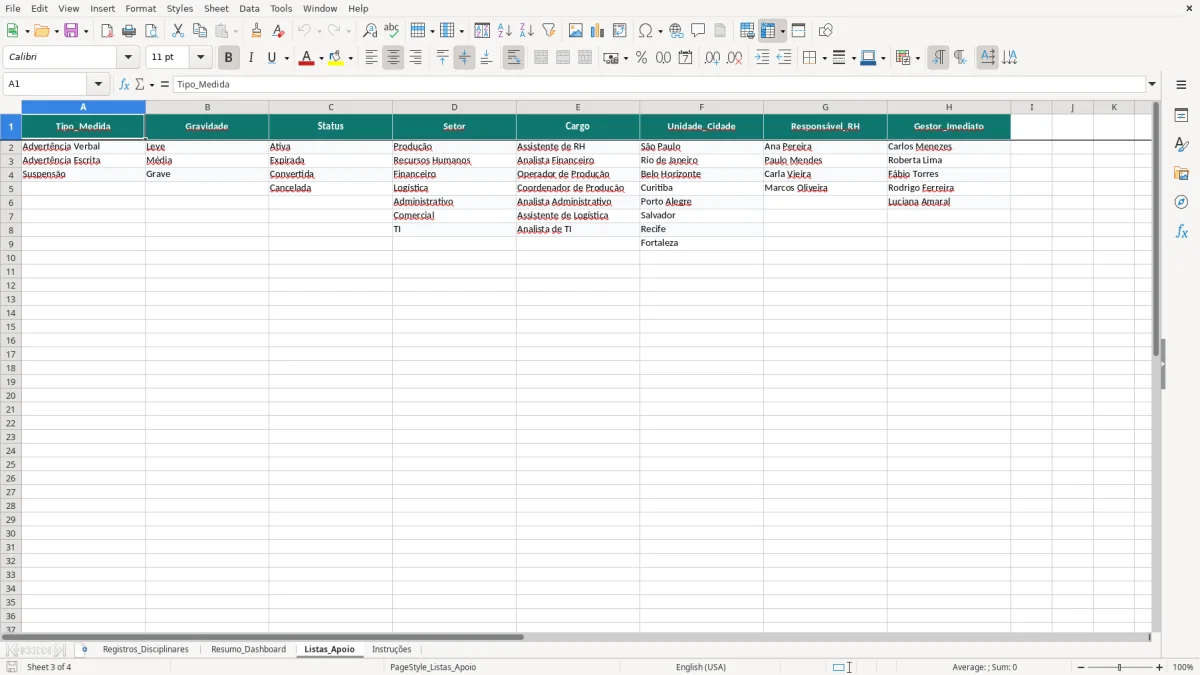Expand the Borders dropdown arrow
This screenshot has width=1200, height=675.
(x=823, y=58)
